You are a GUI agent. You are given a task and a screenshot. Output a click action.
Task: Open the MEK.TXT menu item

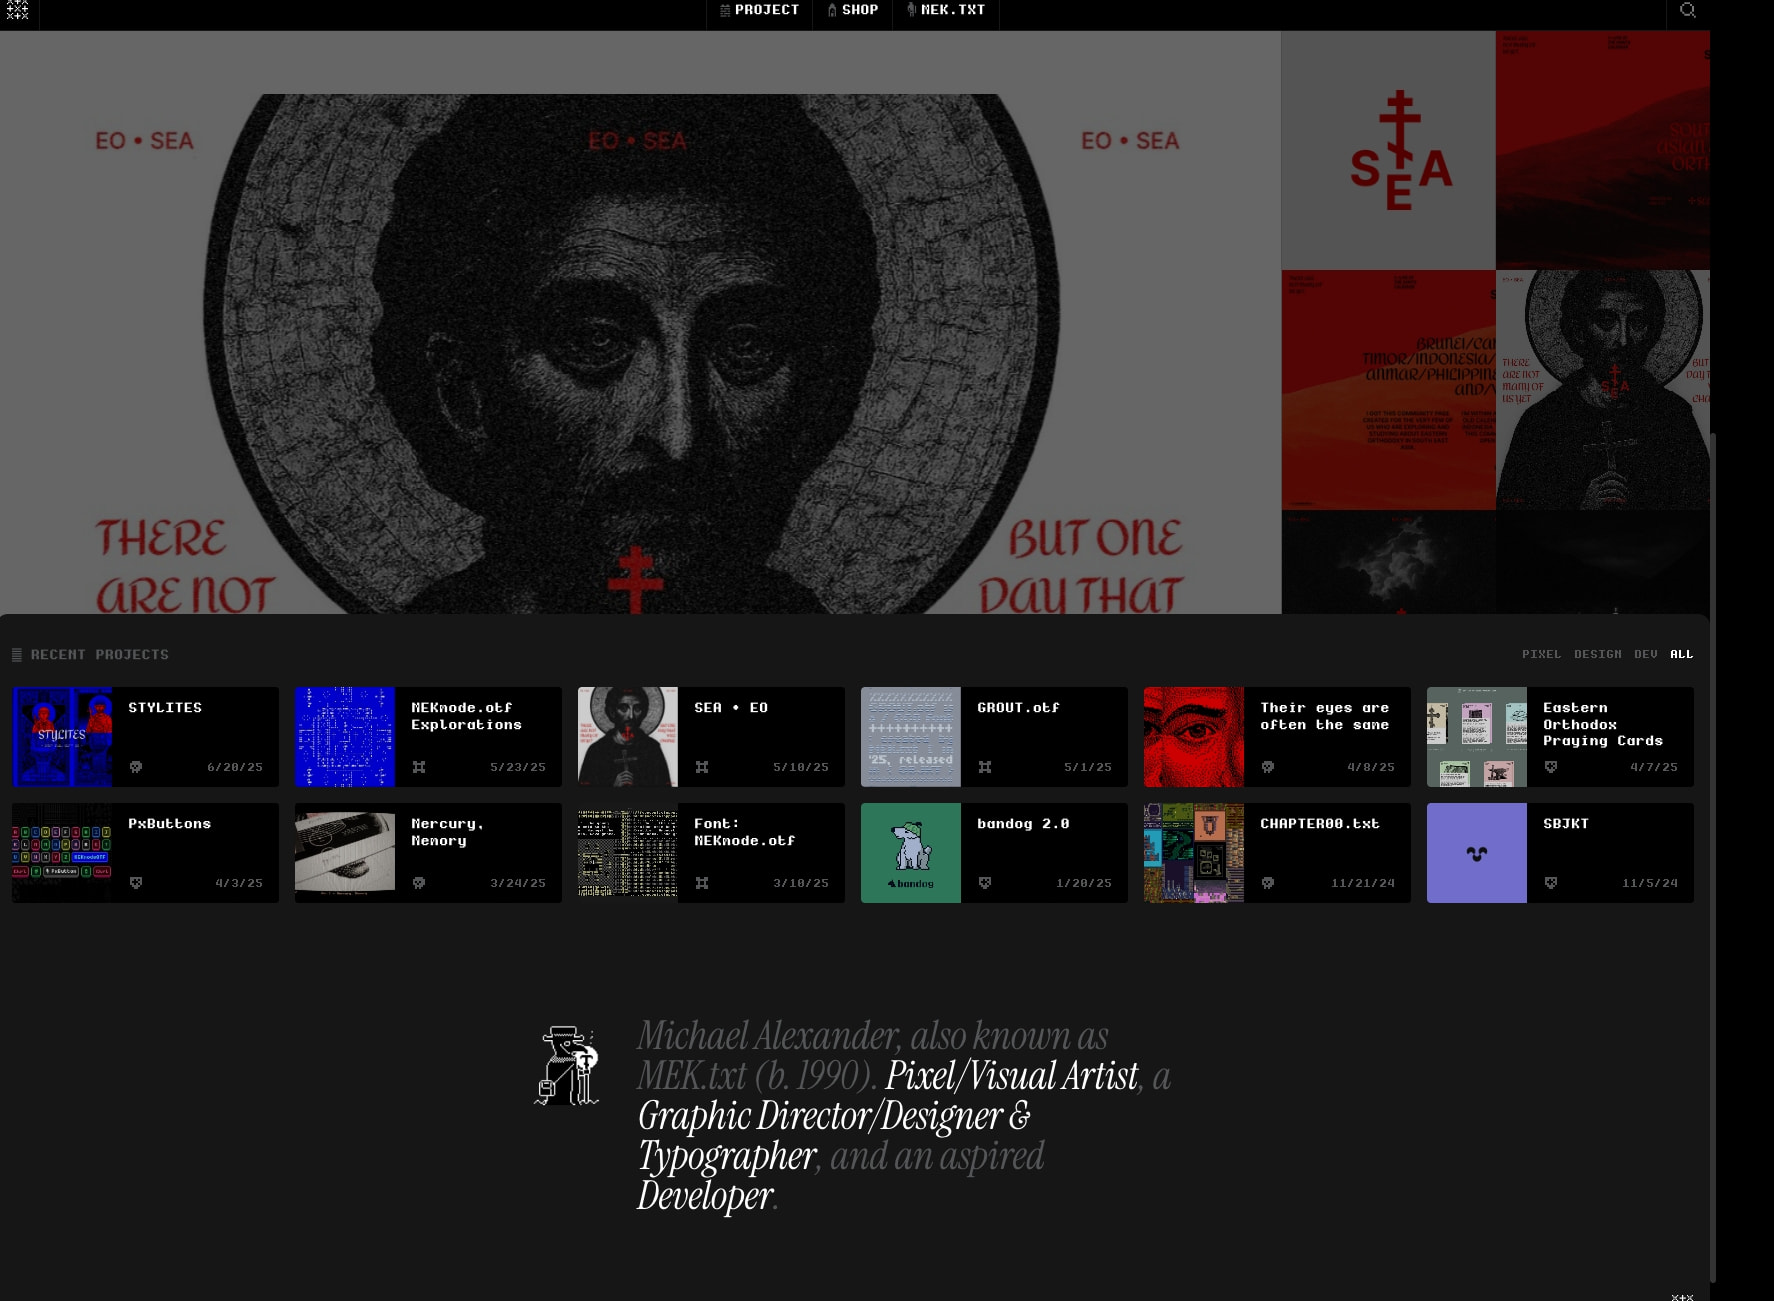click(945, 10)
